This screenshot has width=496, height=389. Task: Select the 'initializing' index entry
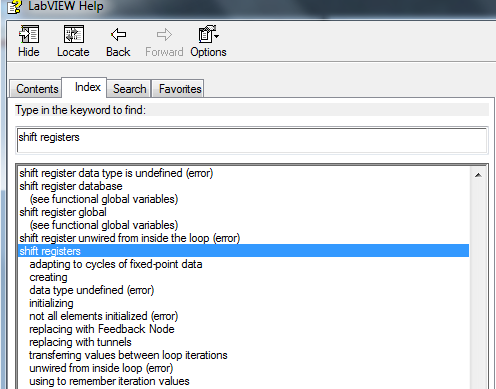point(51,303)
